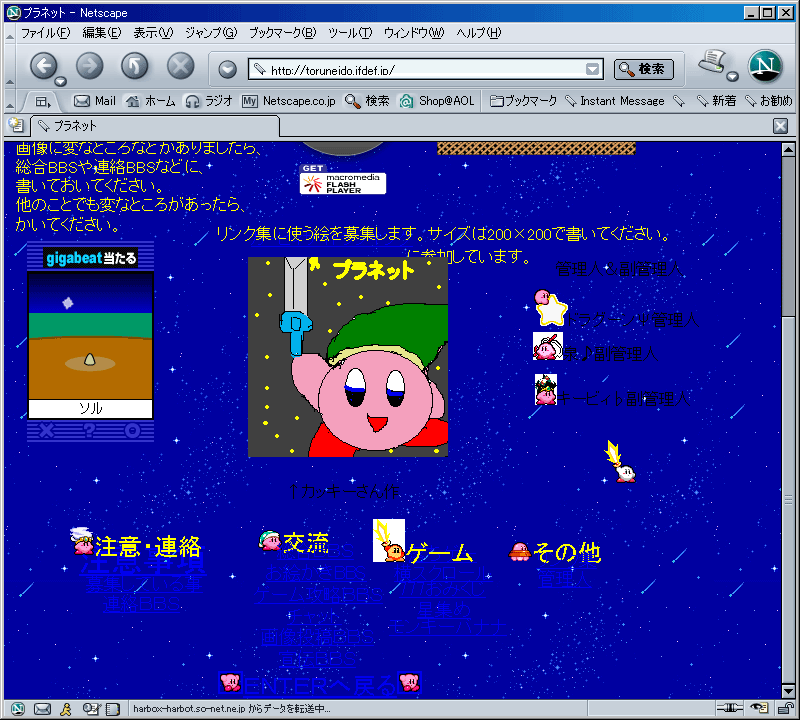Click the scrollbar up arrow
Screen dimensions: 800x720
788,150
